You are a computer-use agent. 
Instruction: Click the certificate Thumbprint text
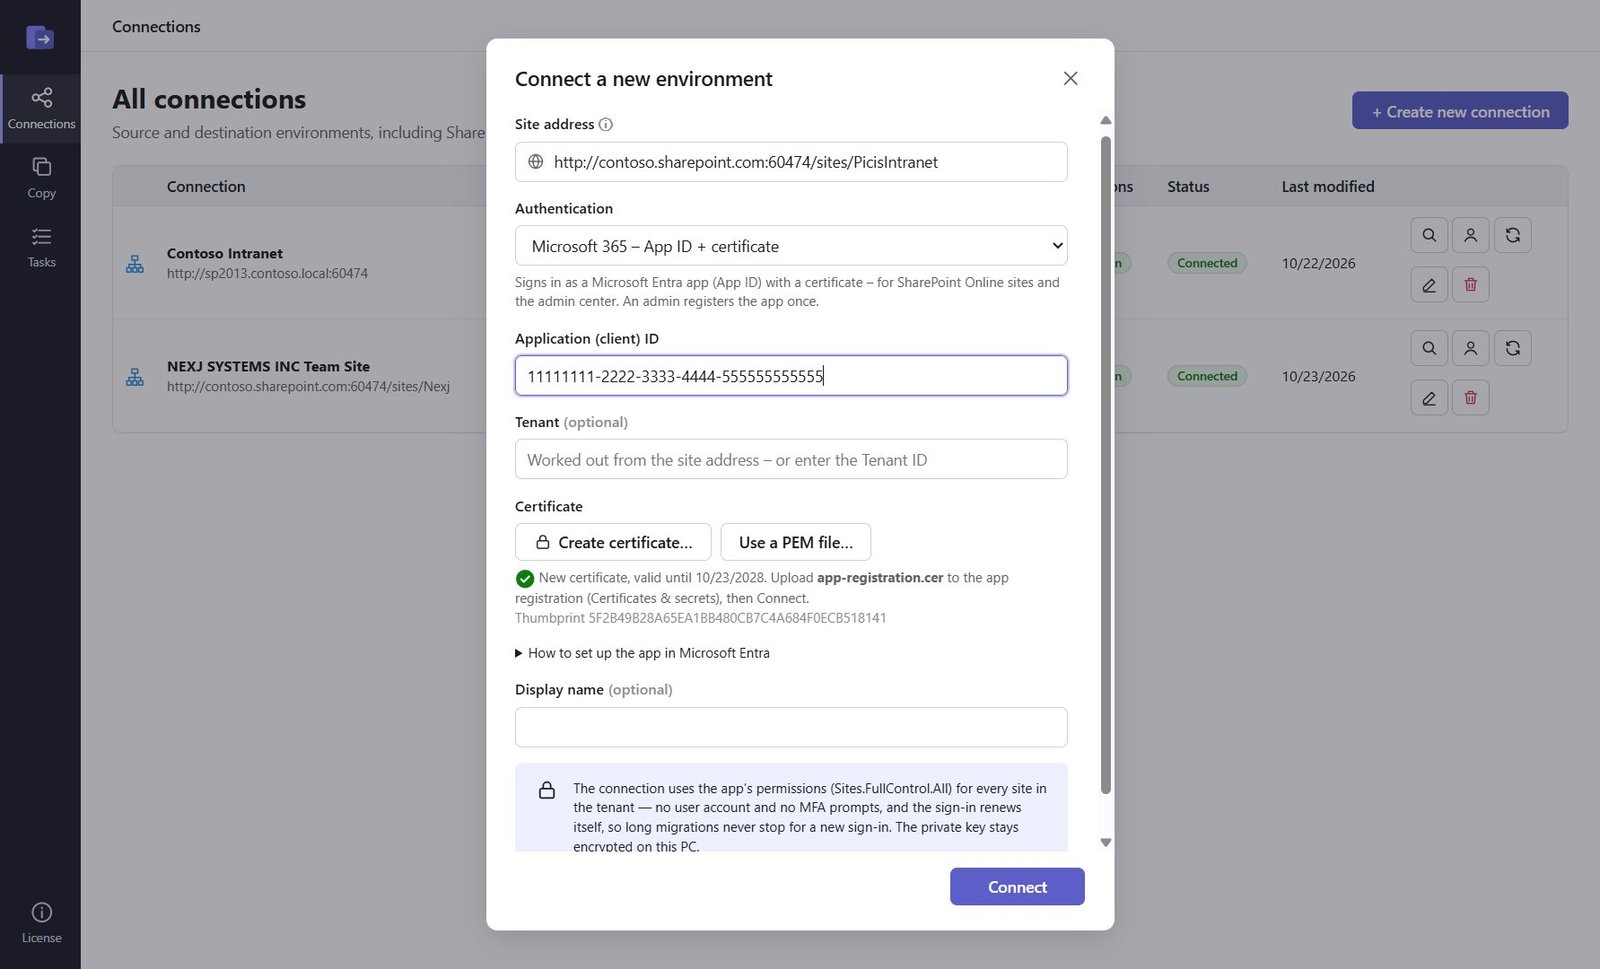point(700,618)
